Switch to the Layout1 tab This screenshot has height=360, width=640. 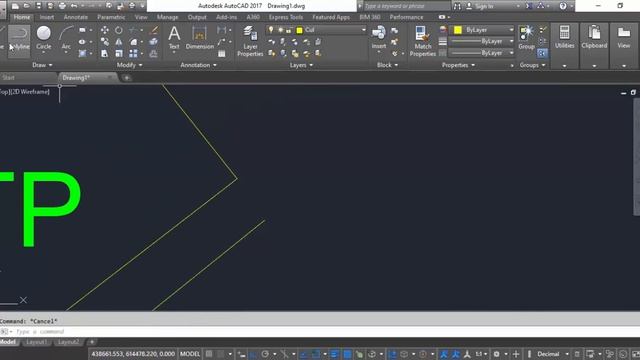pyautogui.click(x=36, y=342)
